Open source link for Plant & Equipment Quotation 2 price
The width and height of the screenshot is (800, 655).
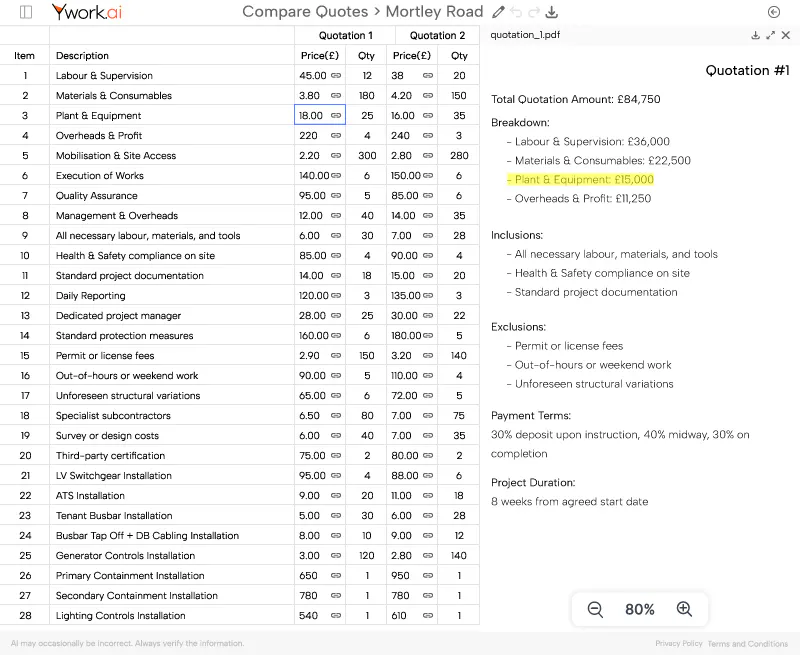[x=428, y=115]
